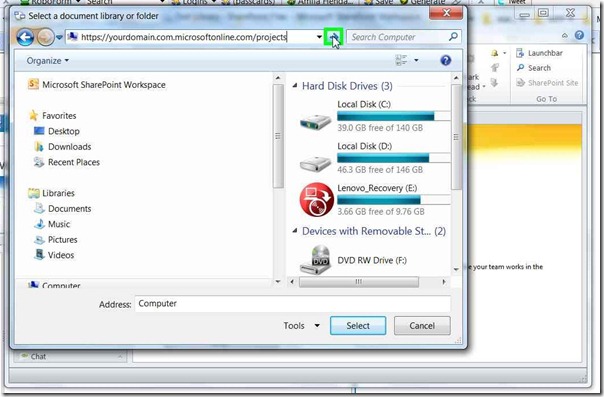The image size is (604, 397).
Task: Open the Documents library
Action: pos(63,209)
